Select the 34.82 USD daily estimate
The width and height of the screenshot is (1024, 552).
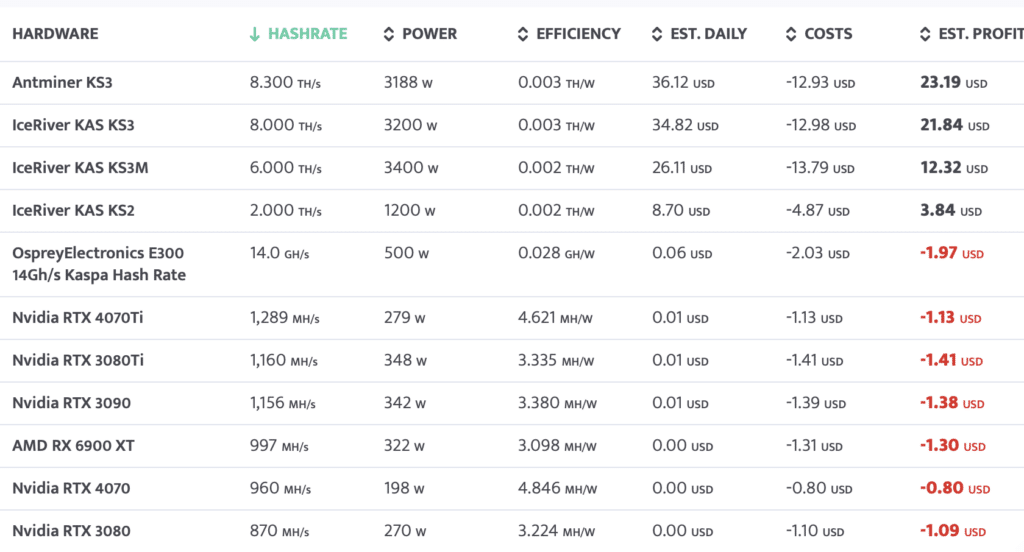tap(685, 125)
